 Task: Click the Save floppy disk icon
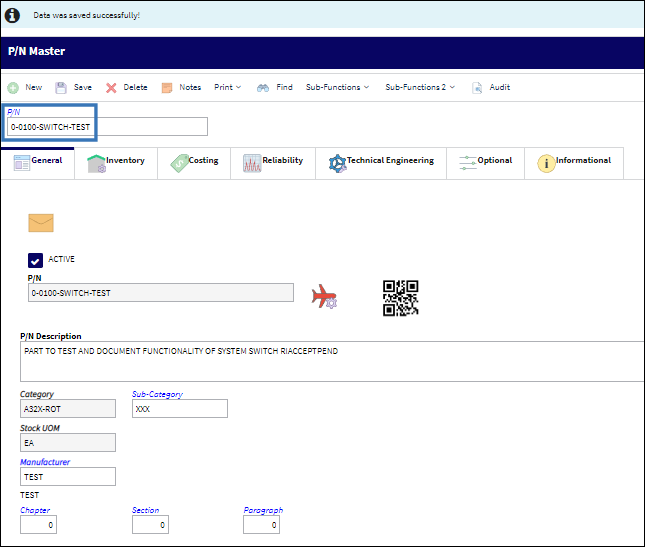tap(61, 88)
